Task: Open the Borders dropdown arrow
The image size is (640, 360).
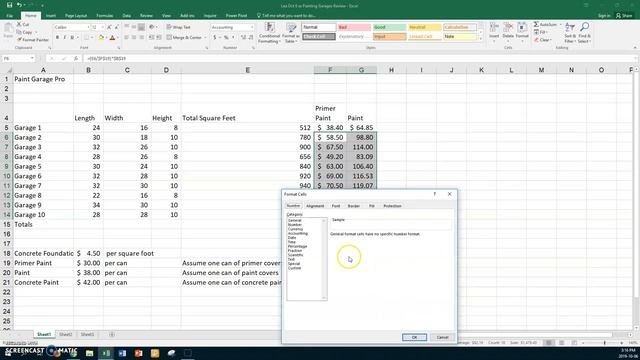Action: point(92,38)
